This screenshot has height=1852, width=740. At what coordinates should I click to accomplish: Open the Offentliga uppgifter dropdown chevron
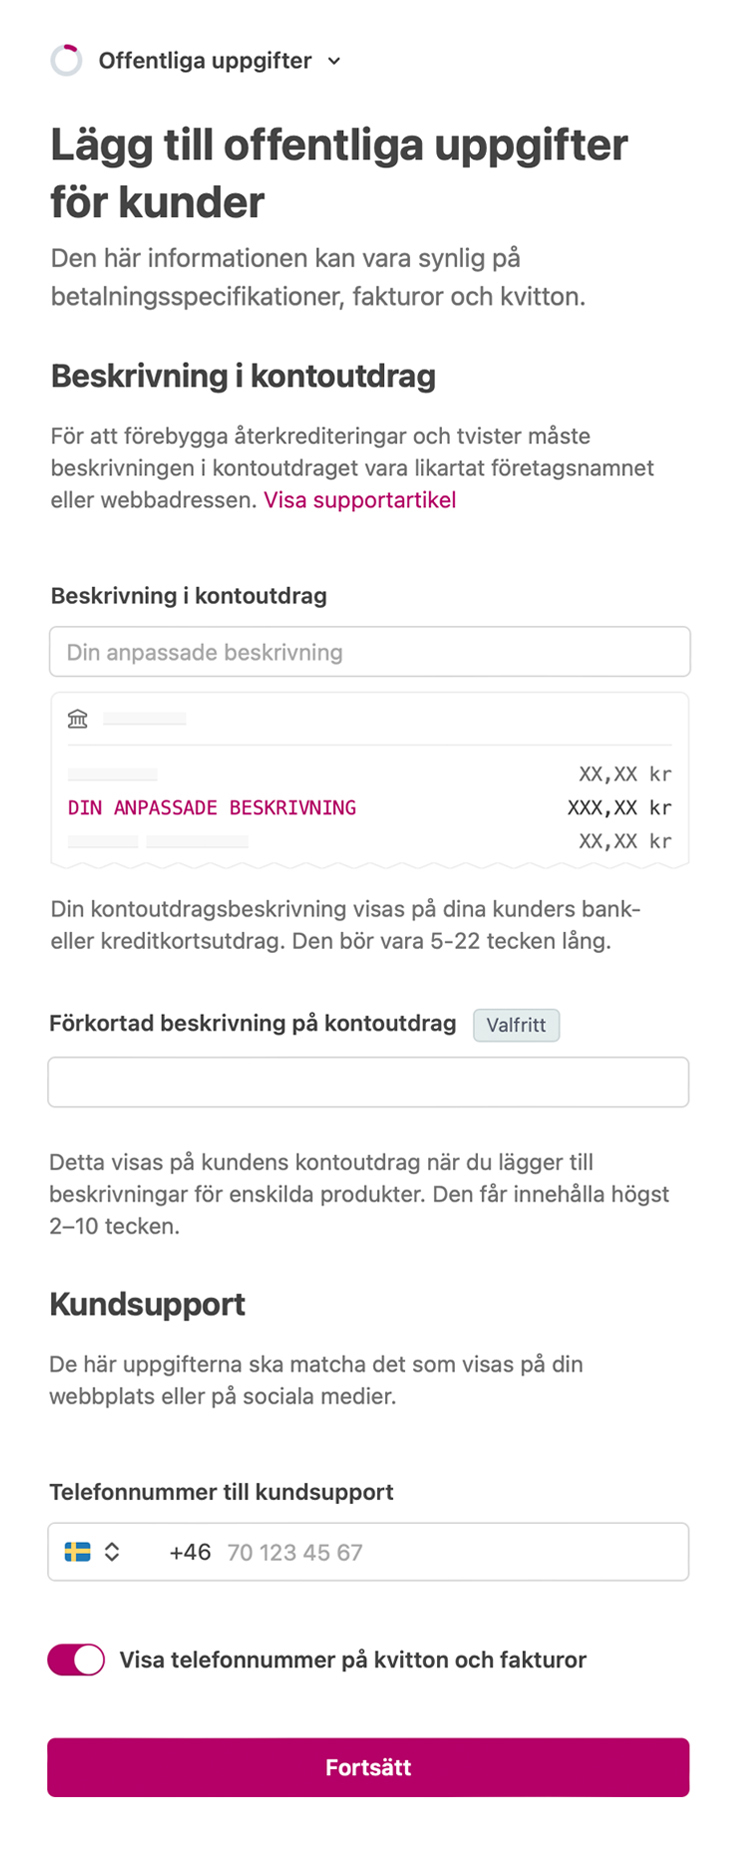click(333, 61)
